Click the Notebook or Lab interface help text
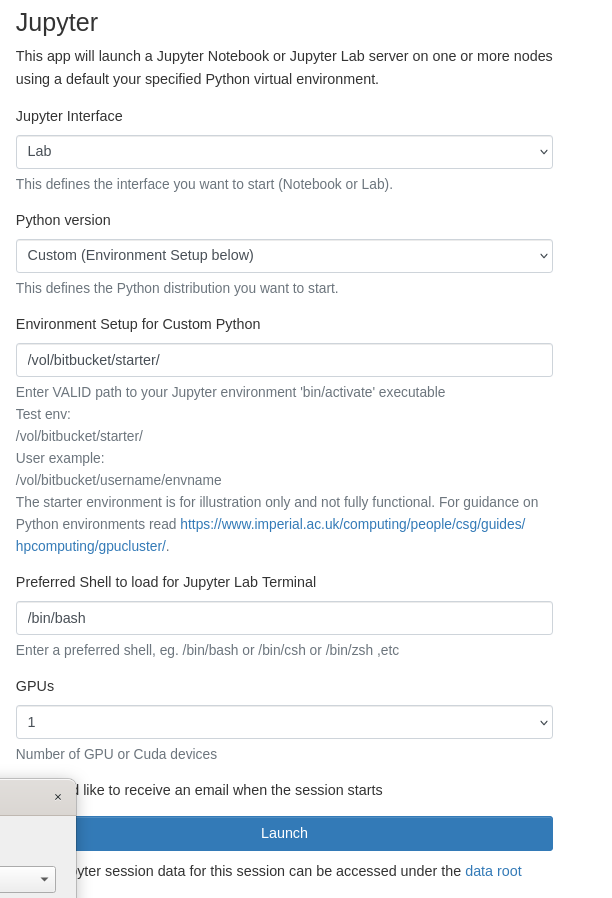This screenshot has width=612, height=898. tap(204, 184)
